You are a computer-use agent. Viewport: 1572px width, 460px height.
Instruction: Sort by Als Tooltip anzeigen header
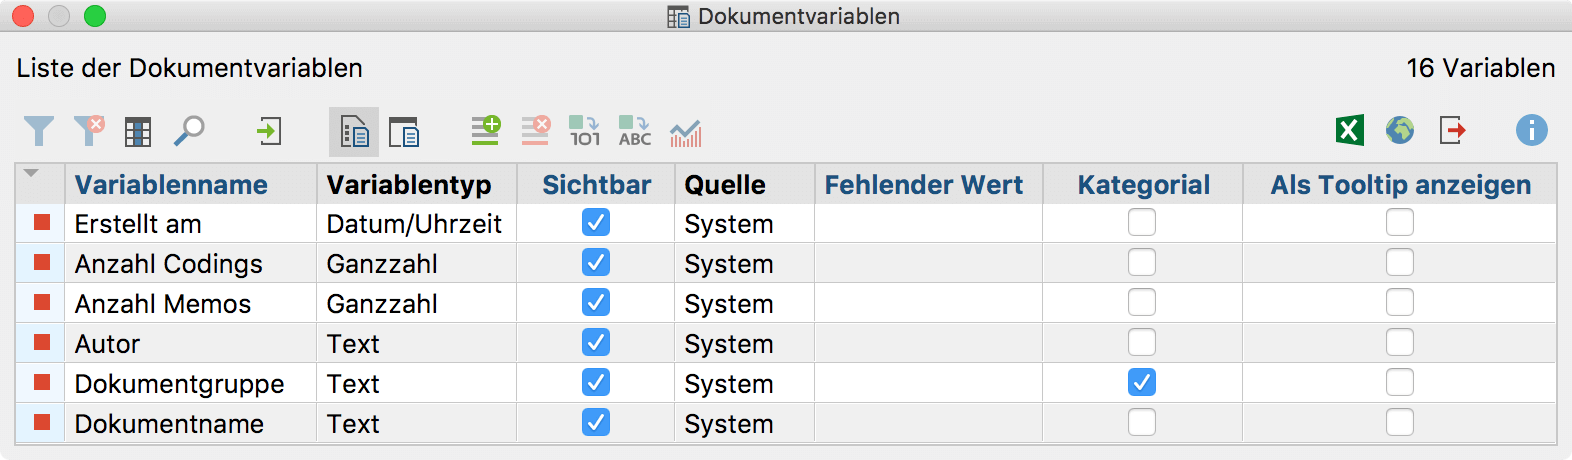pyautogui.click(x=1400, y=184)
